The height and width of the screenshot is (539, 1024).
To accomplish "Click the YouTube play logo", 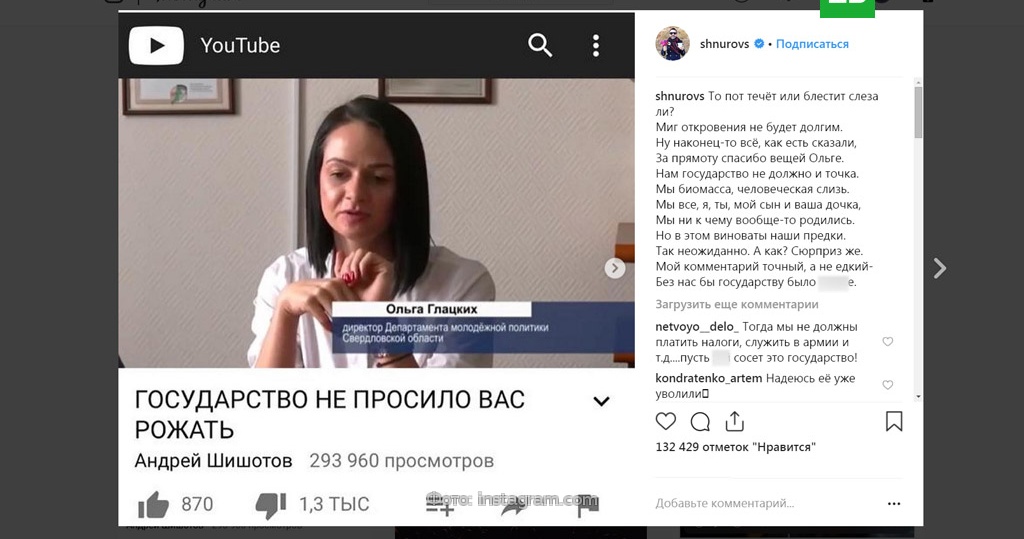I will pyautogui.click(x=157, y=45).
